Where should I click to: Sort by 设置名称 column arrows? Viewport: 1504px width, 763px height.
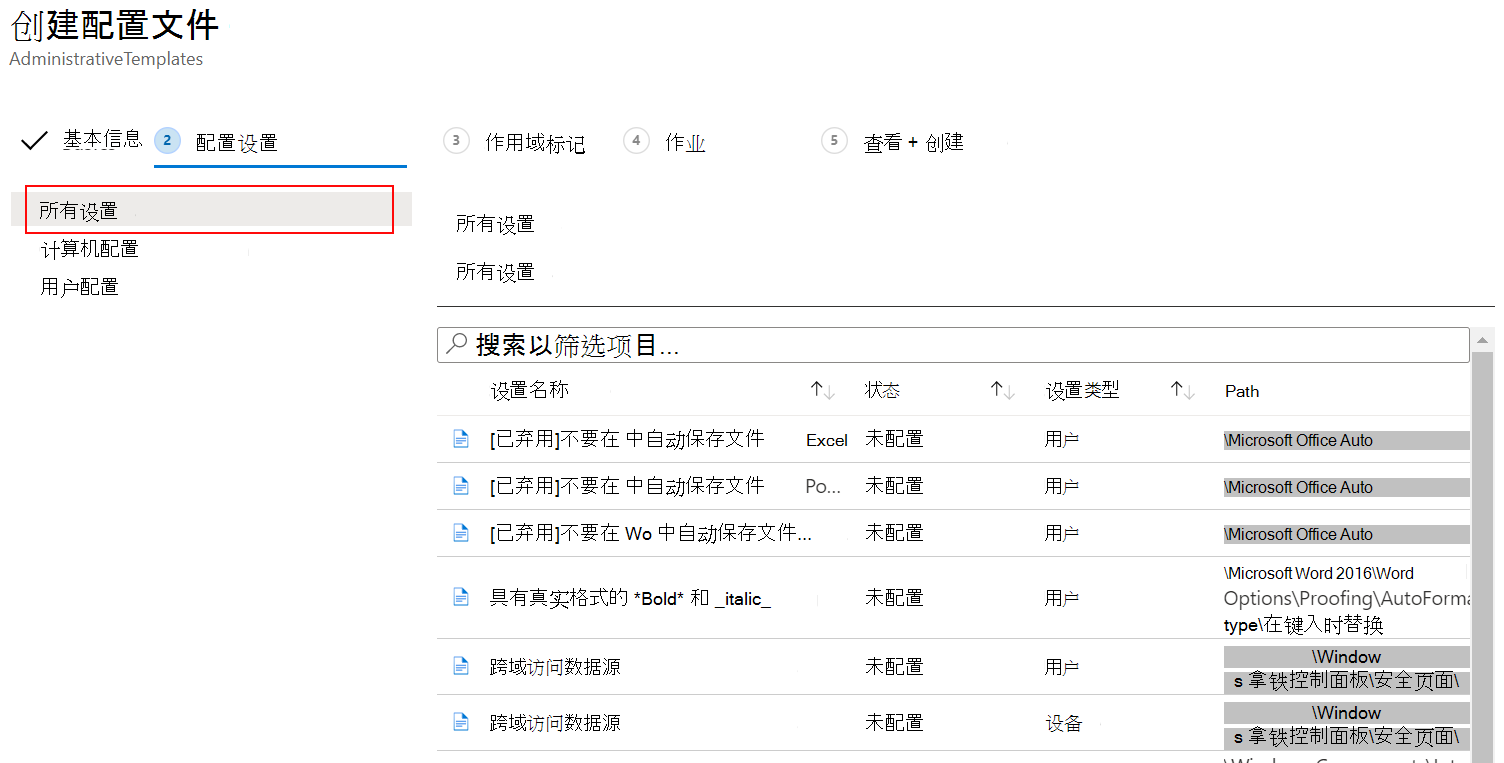tap(823, 391)
